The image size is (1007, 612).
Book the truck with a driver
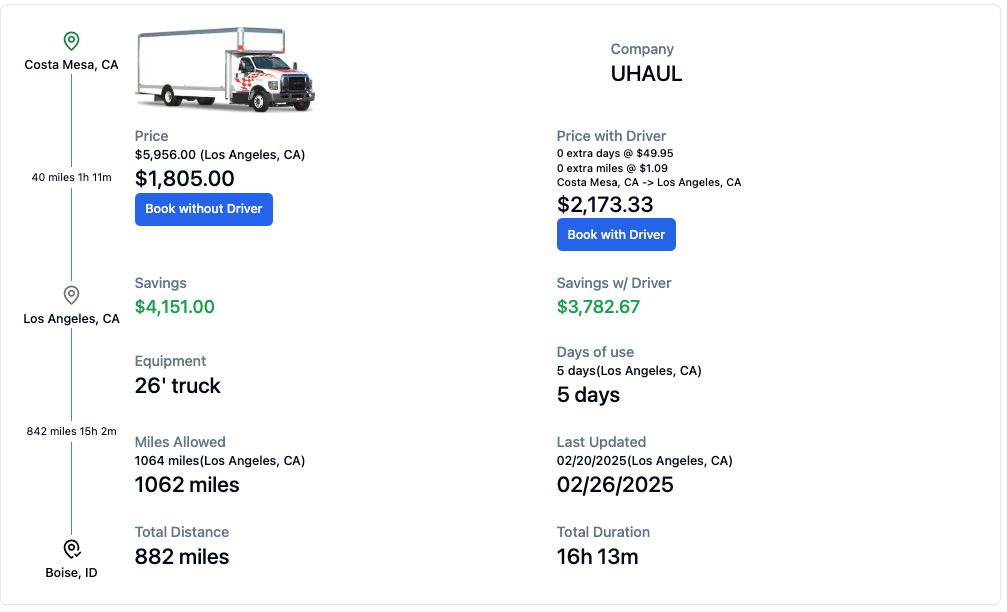[616, 235]
